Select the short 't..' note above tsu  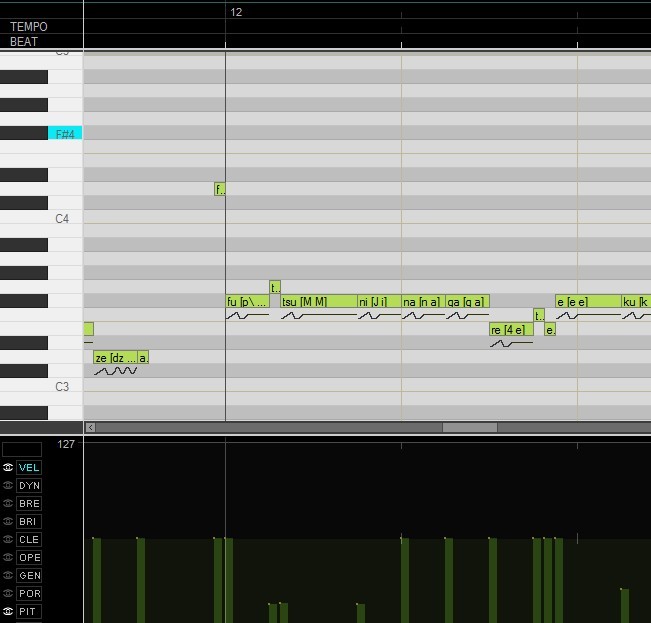[275, 287]
